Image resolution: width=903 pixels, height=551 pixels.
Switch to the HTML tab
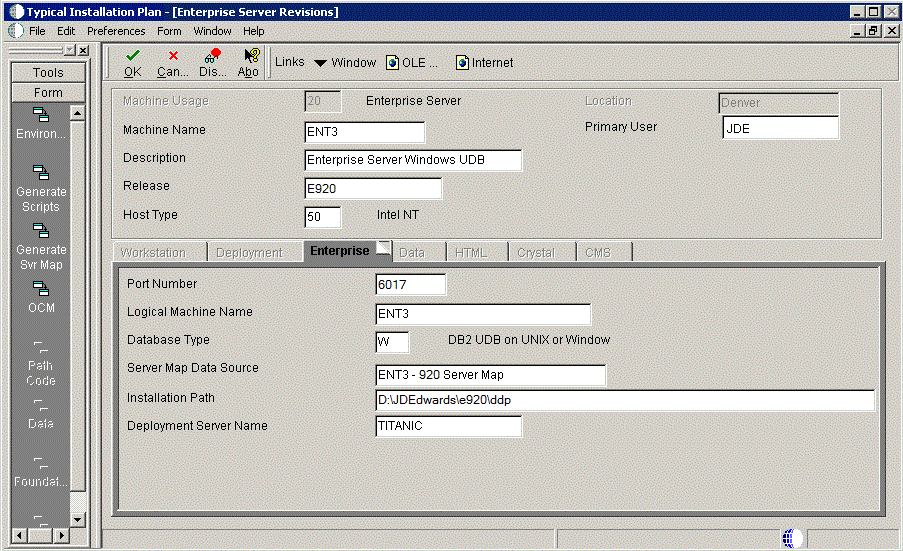pyautogui.click(x=477, y=252)
